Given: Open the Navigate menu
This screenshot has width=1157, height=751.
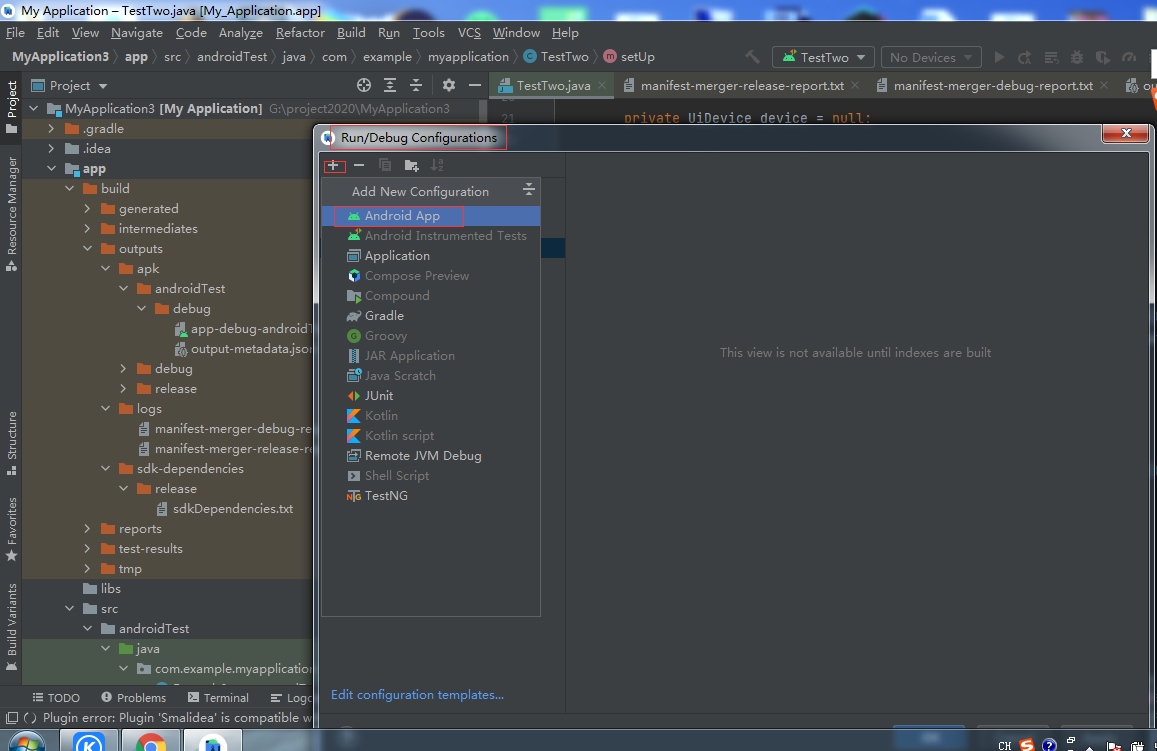Looking at the screenshot, I should click(x=137, y=32).
